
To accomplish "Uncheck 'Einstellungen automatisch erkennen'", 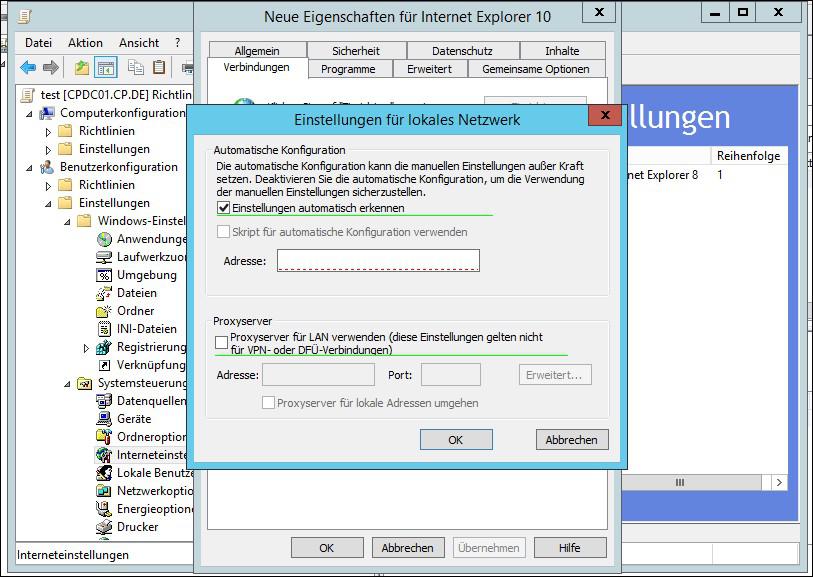I will tap(223, 208).
